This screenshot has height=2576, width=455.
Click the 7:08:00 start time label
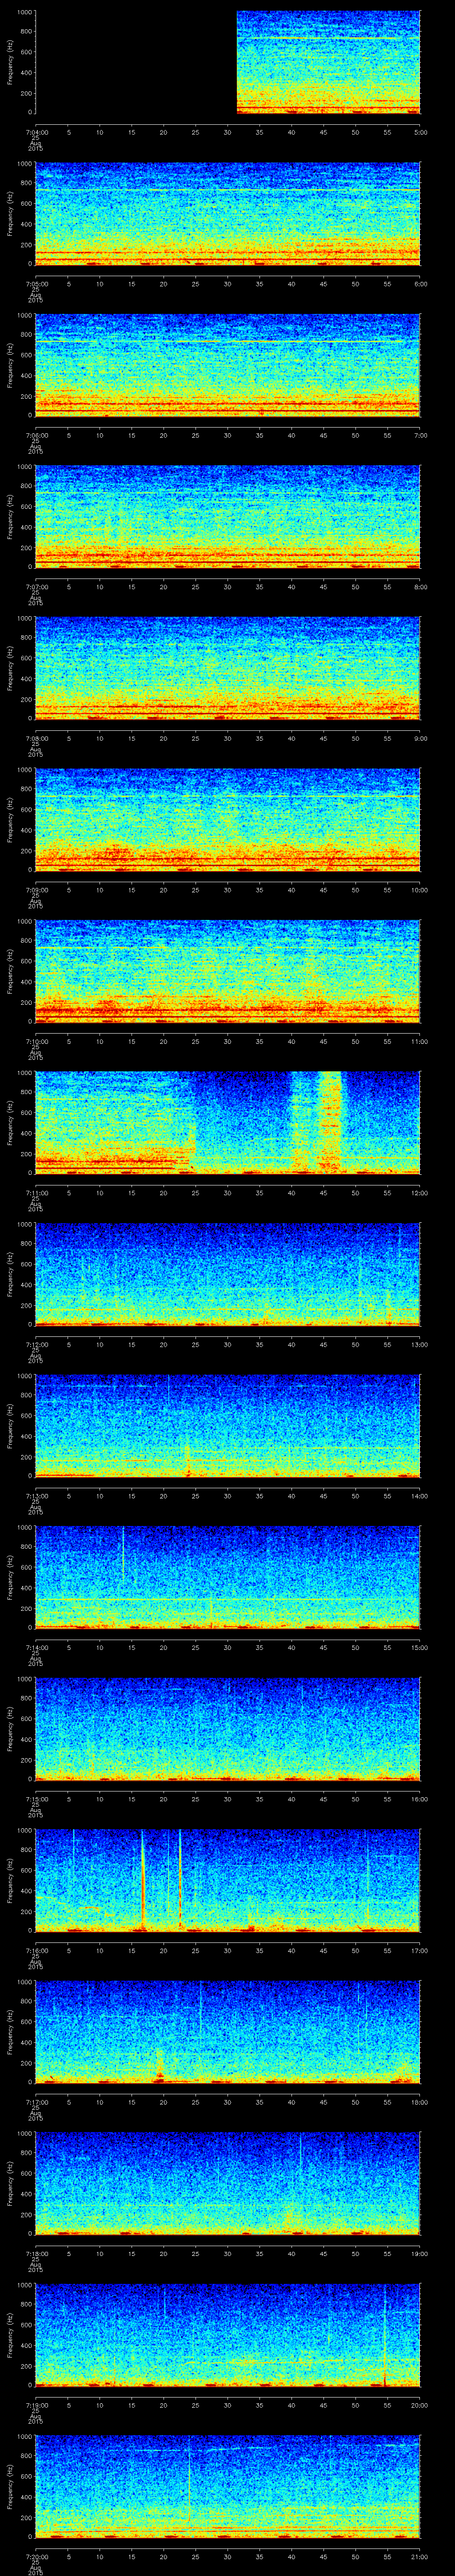coord(36,738)
